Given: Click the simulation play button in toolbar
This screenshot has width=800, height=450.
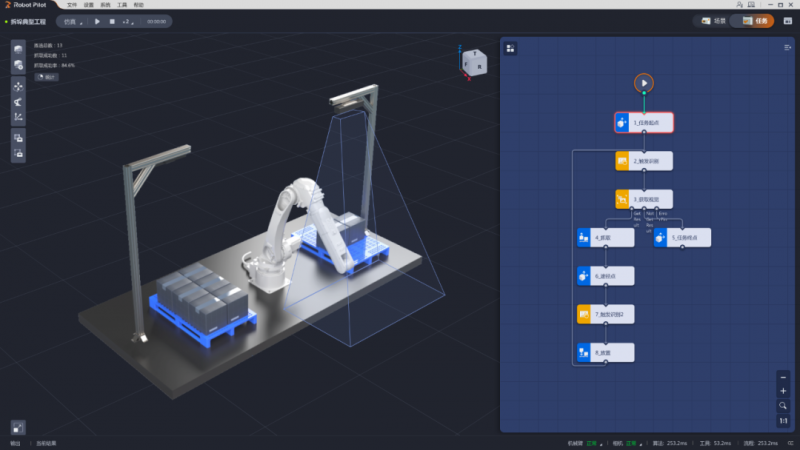Looking at the screenshot, I should (x=97, y=21).
